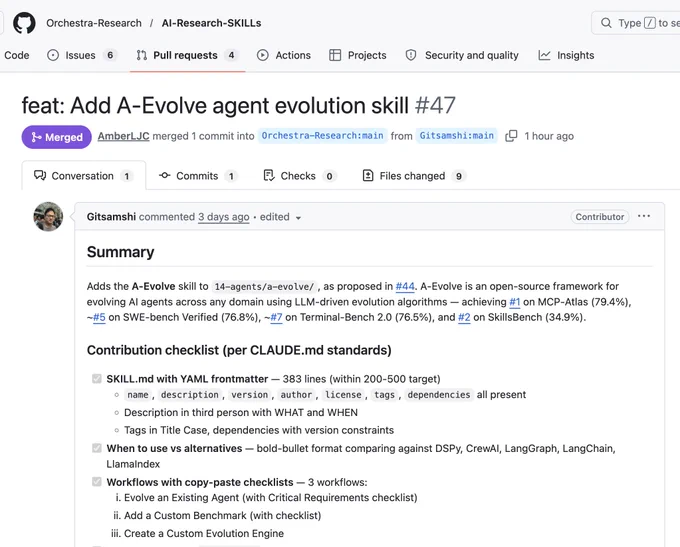Open the #7 link before Terminal-Bench

276,317
